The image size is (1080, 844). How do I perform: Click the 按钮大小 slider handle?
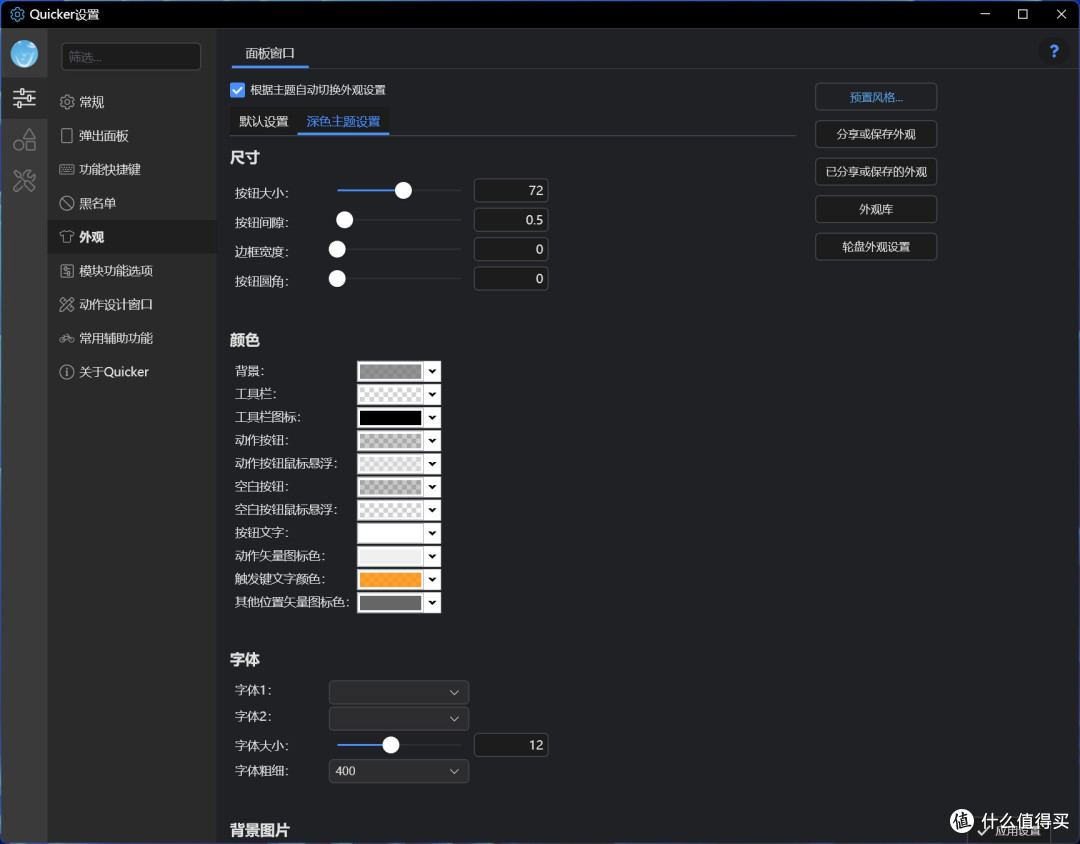click(x=404, y=191)
